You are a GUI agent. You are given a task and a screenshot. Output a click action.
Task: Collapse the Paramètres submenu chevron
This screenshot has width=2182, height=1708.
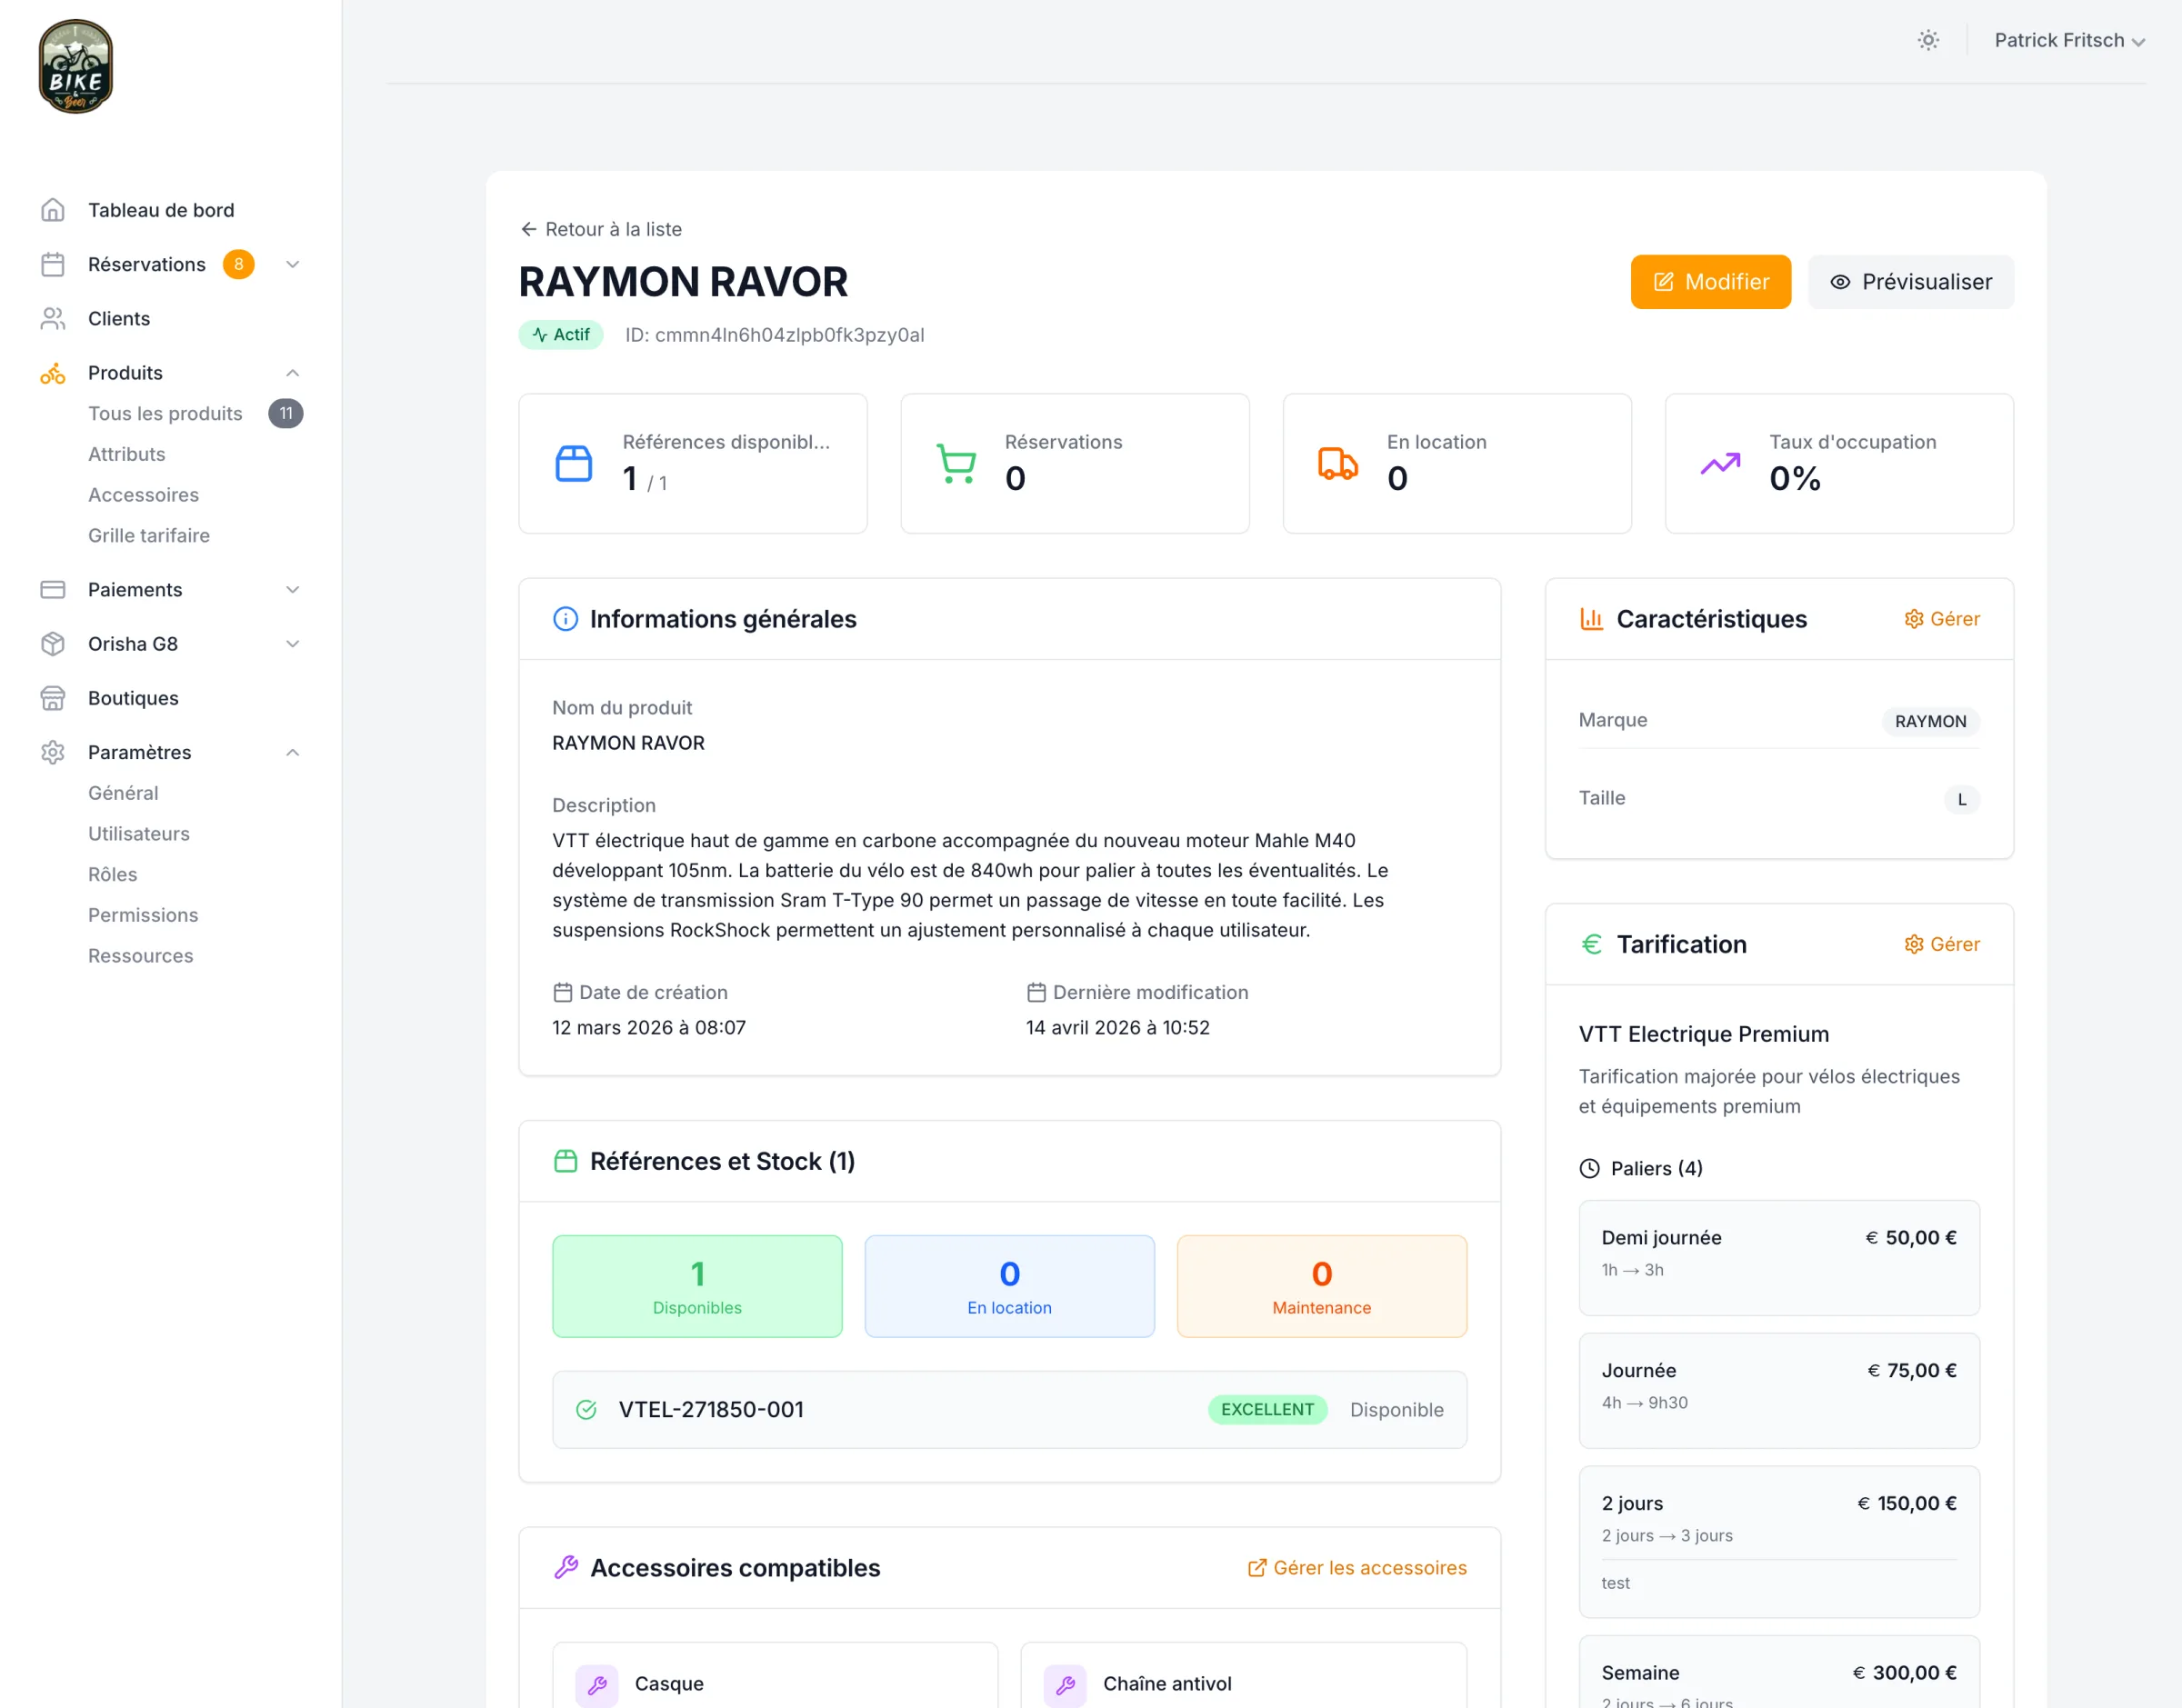(x=293, y=752)
